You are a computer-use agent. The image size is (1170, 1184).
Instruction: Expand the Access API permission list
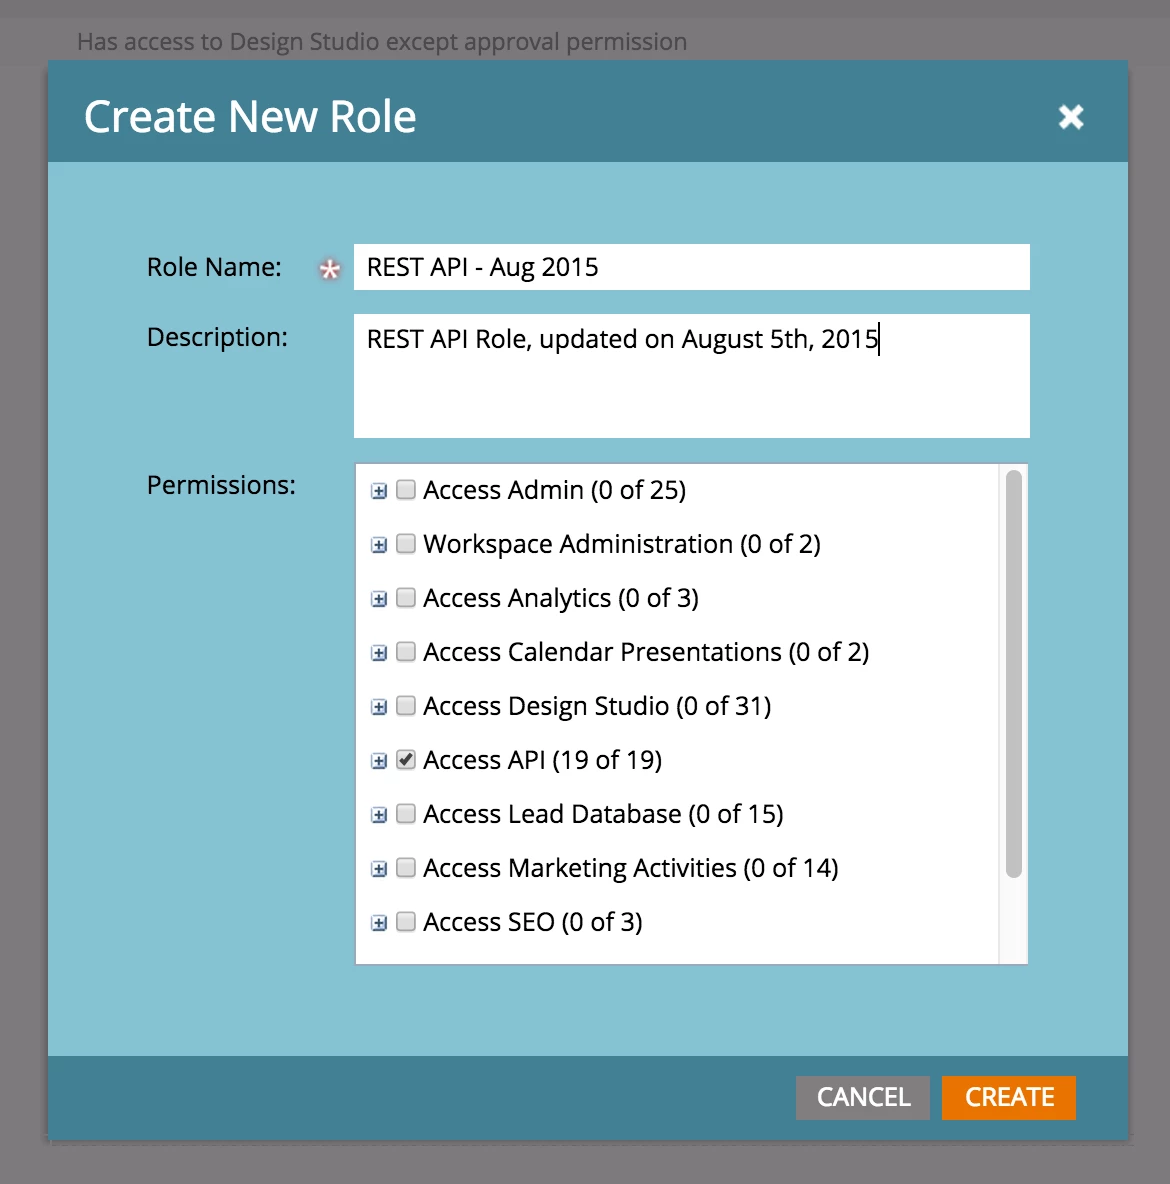(379, 760)
